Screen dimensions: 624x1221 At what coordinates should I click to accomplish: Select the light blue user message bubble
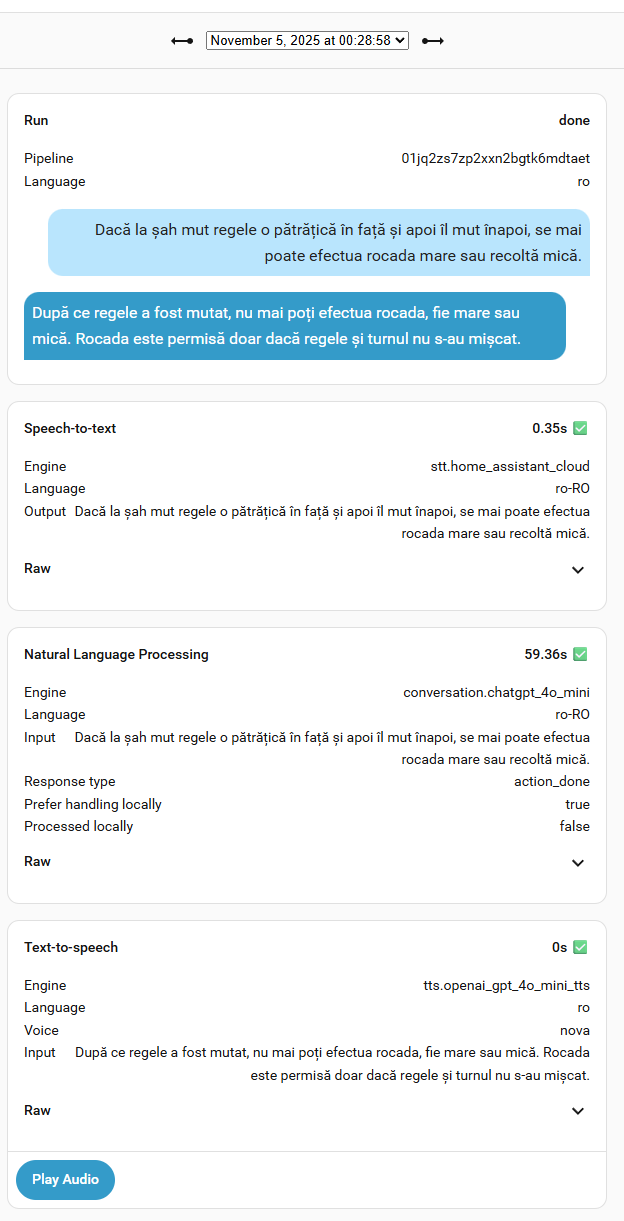click(319, 243)
